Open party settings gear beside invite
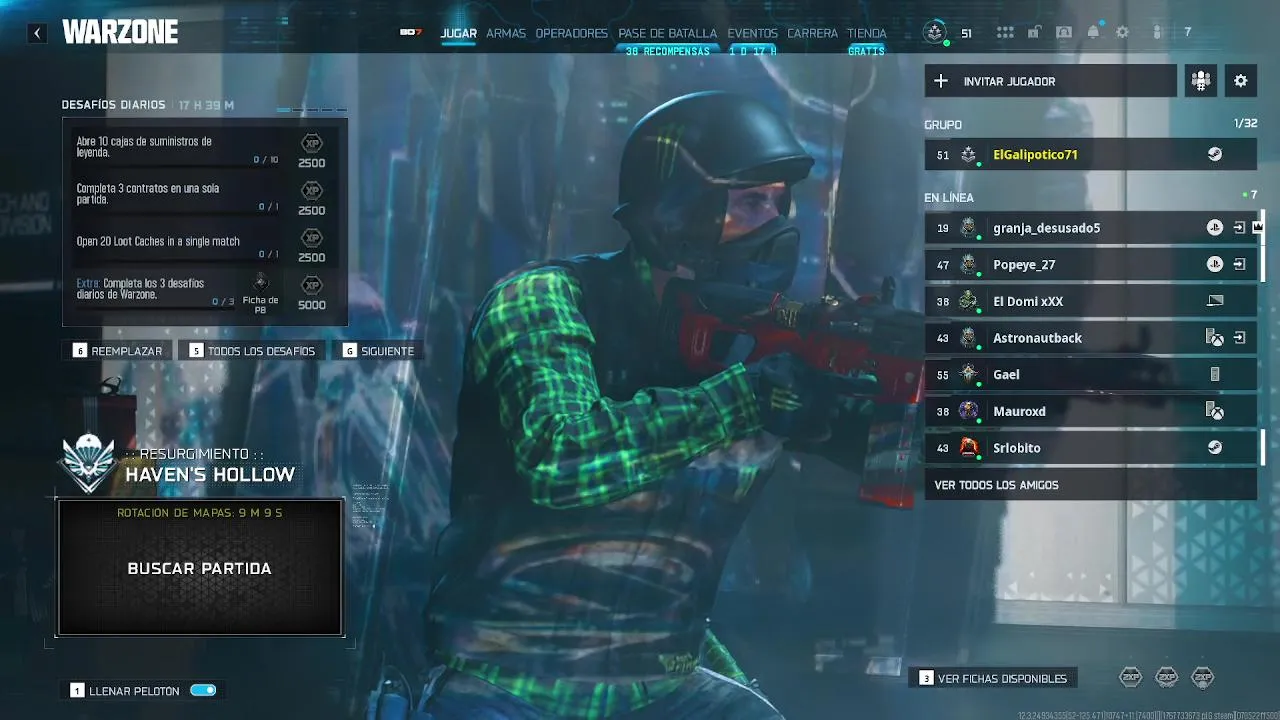 tap(1241, 81)
